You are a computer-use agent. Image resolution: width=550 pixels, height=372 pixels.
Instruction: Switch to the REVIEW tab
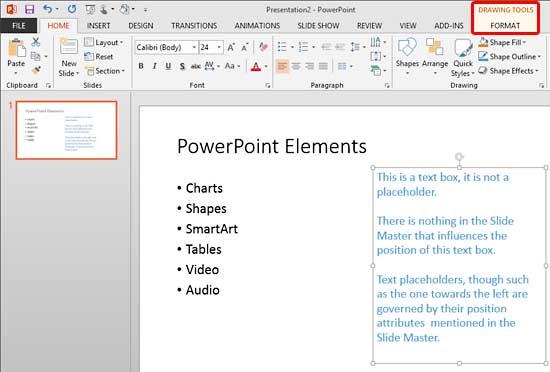click(x=369, y=26)
